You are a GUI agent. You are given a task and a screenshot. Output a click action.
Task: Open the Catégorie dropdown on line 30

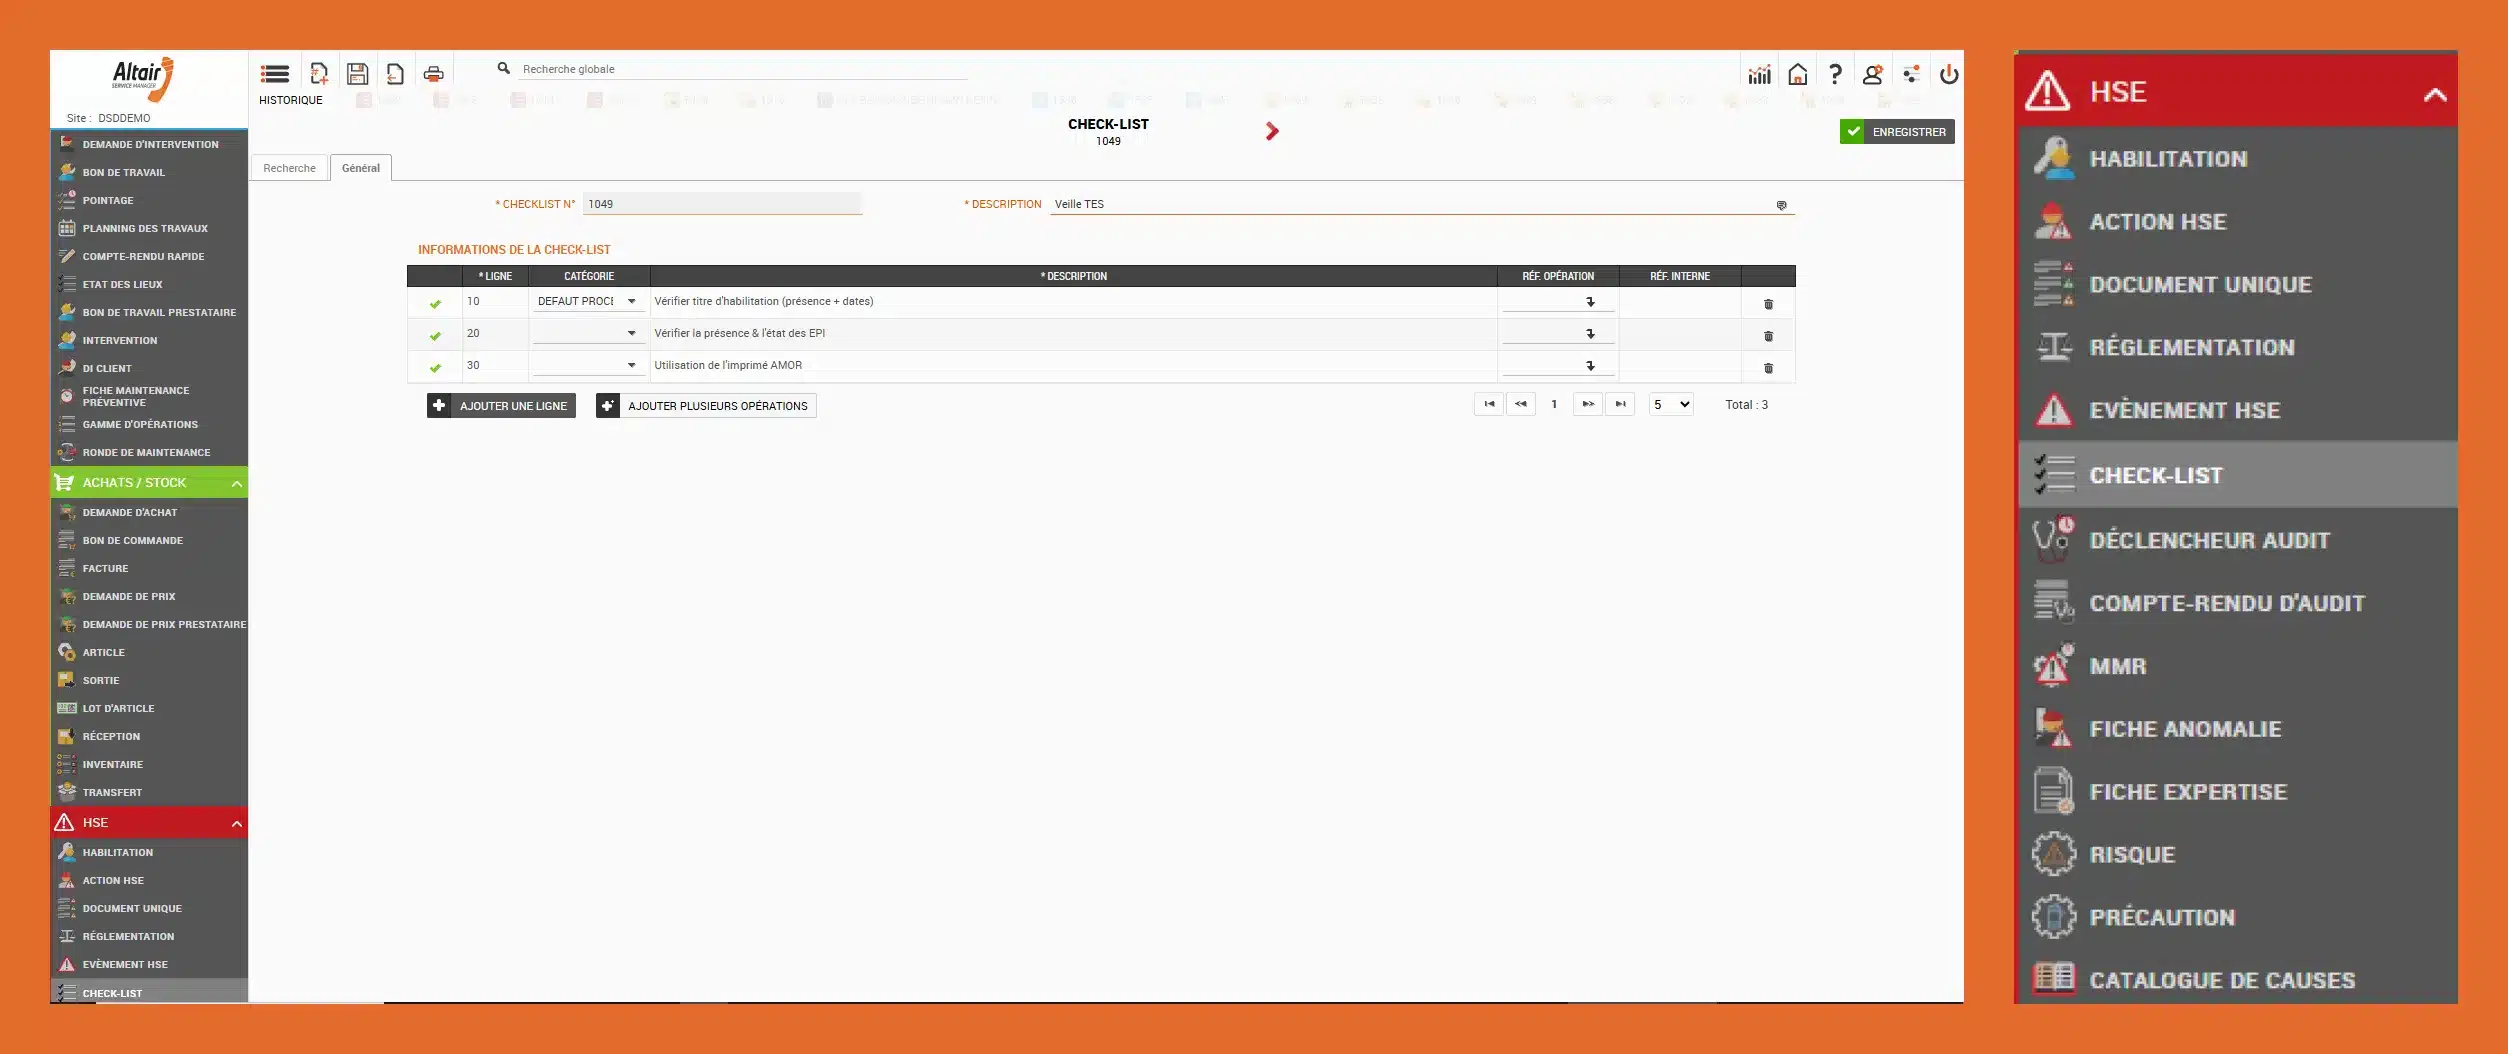(631, 365)
